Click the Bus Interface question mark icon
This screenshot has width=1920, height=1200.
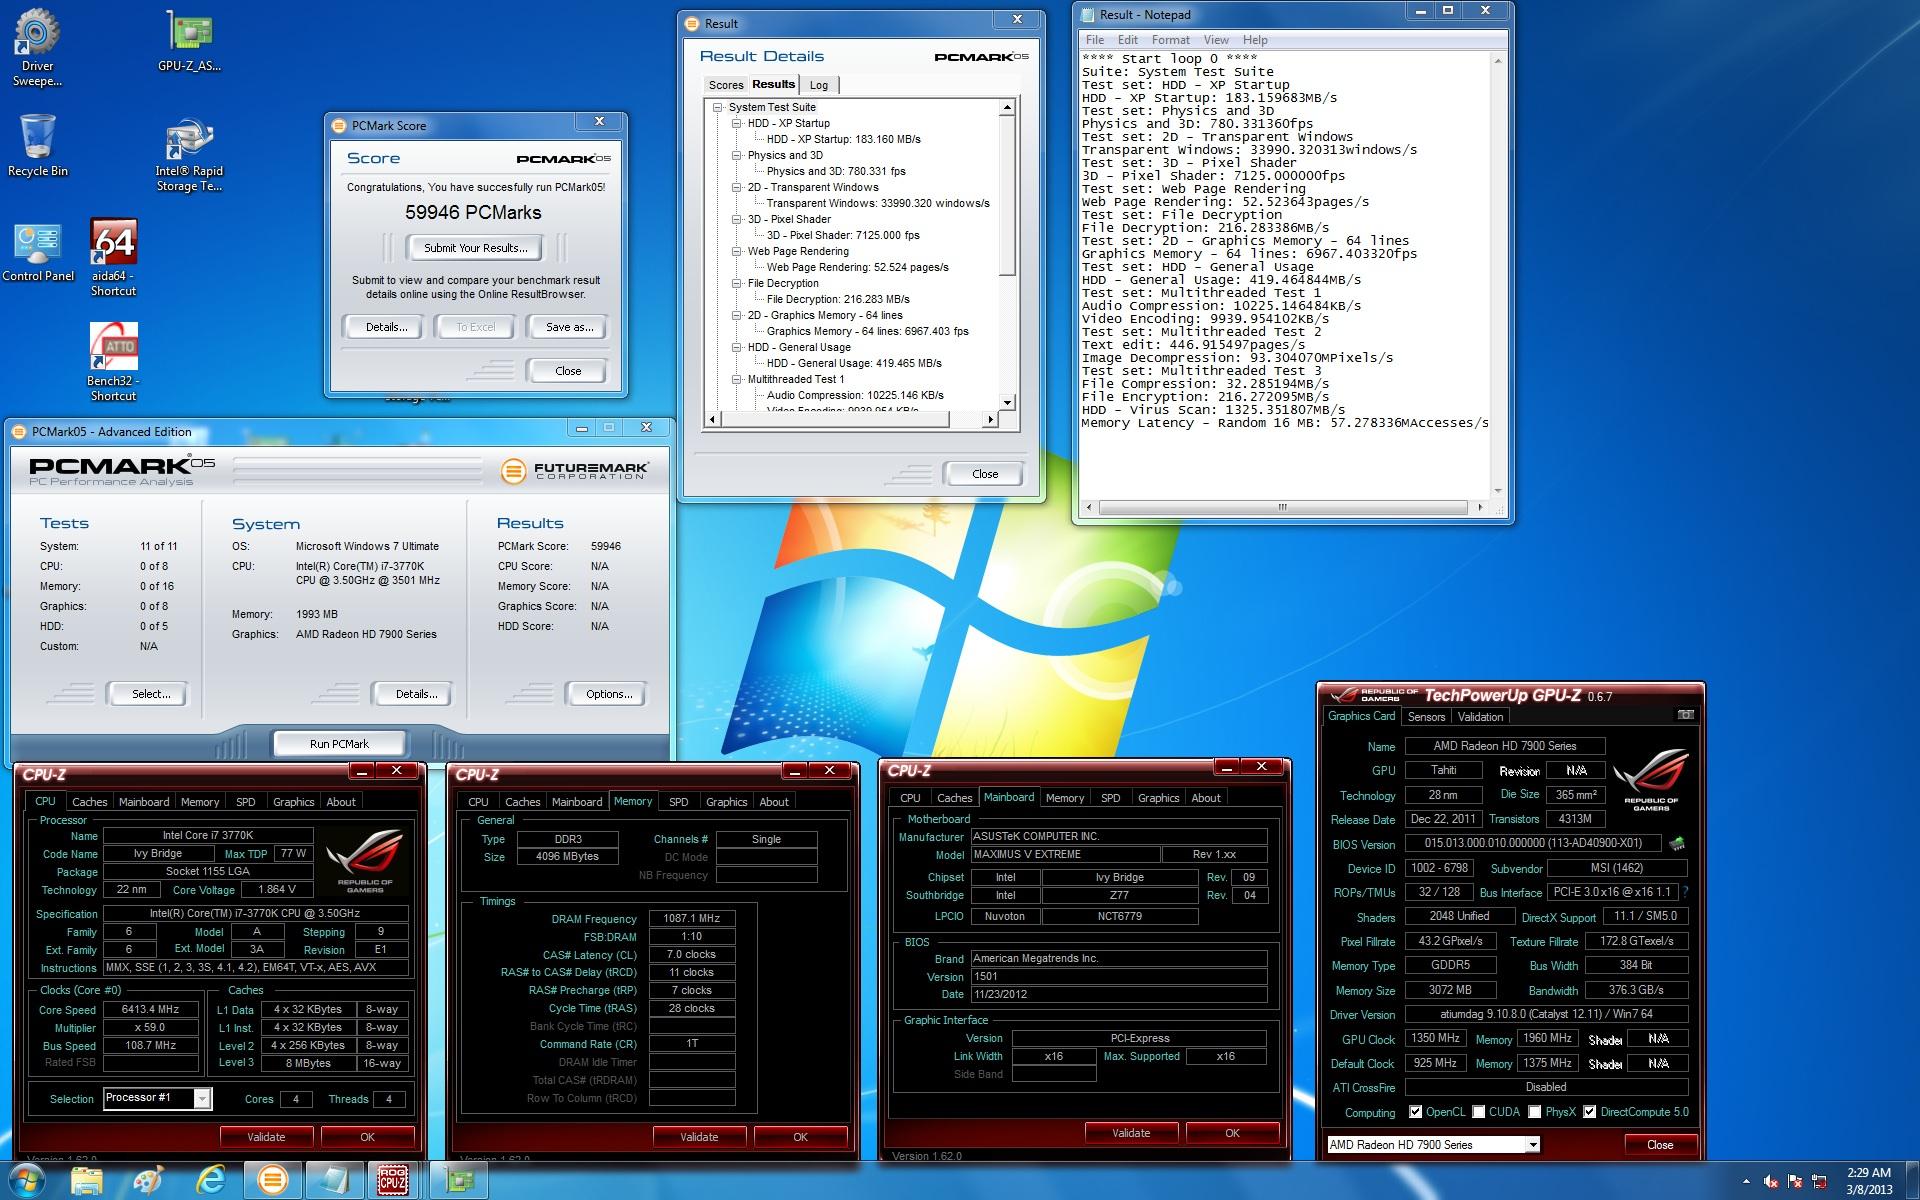1686,891
